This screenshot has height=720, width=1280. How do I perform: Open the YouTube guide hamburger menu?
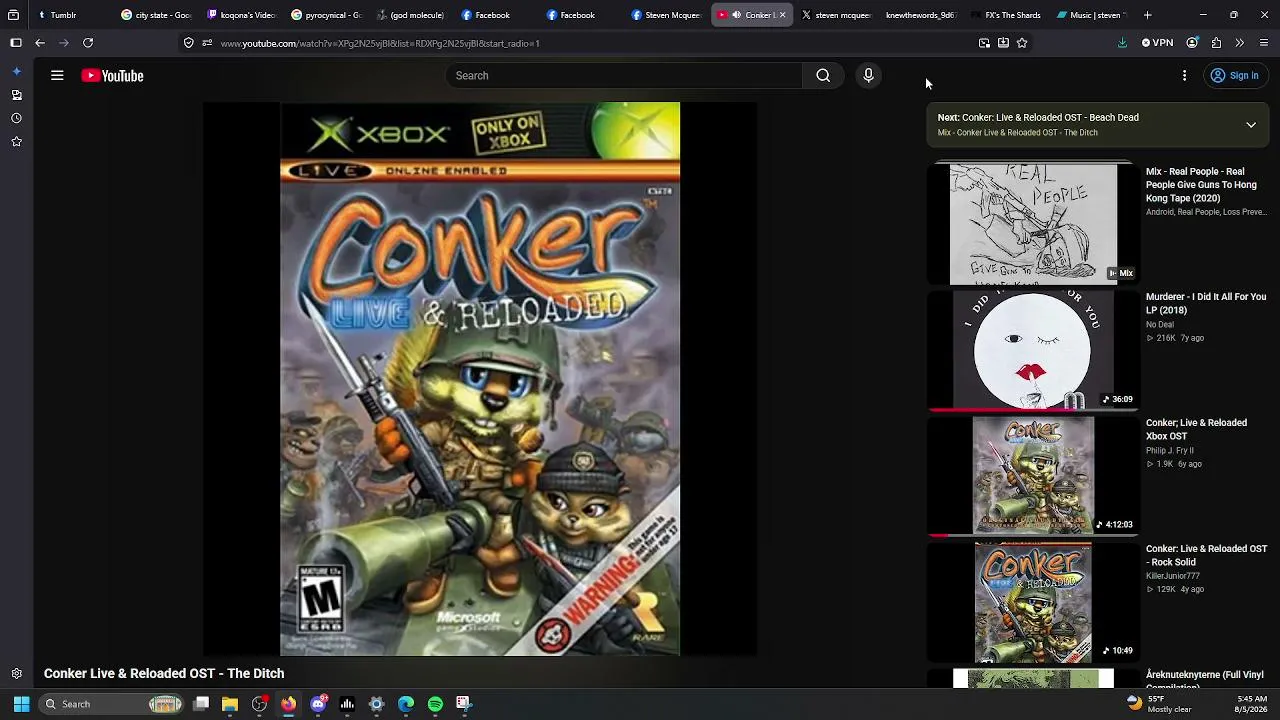[57, 76]
